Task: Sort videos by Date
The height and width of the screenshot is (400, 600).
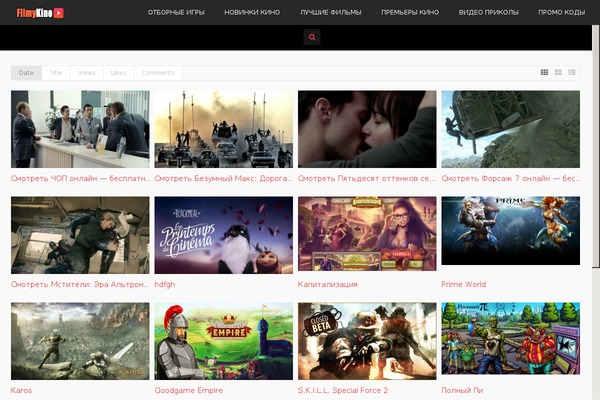Action: tap(26, 73)
